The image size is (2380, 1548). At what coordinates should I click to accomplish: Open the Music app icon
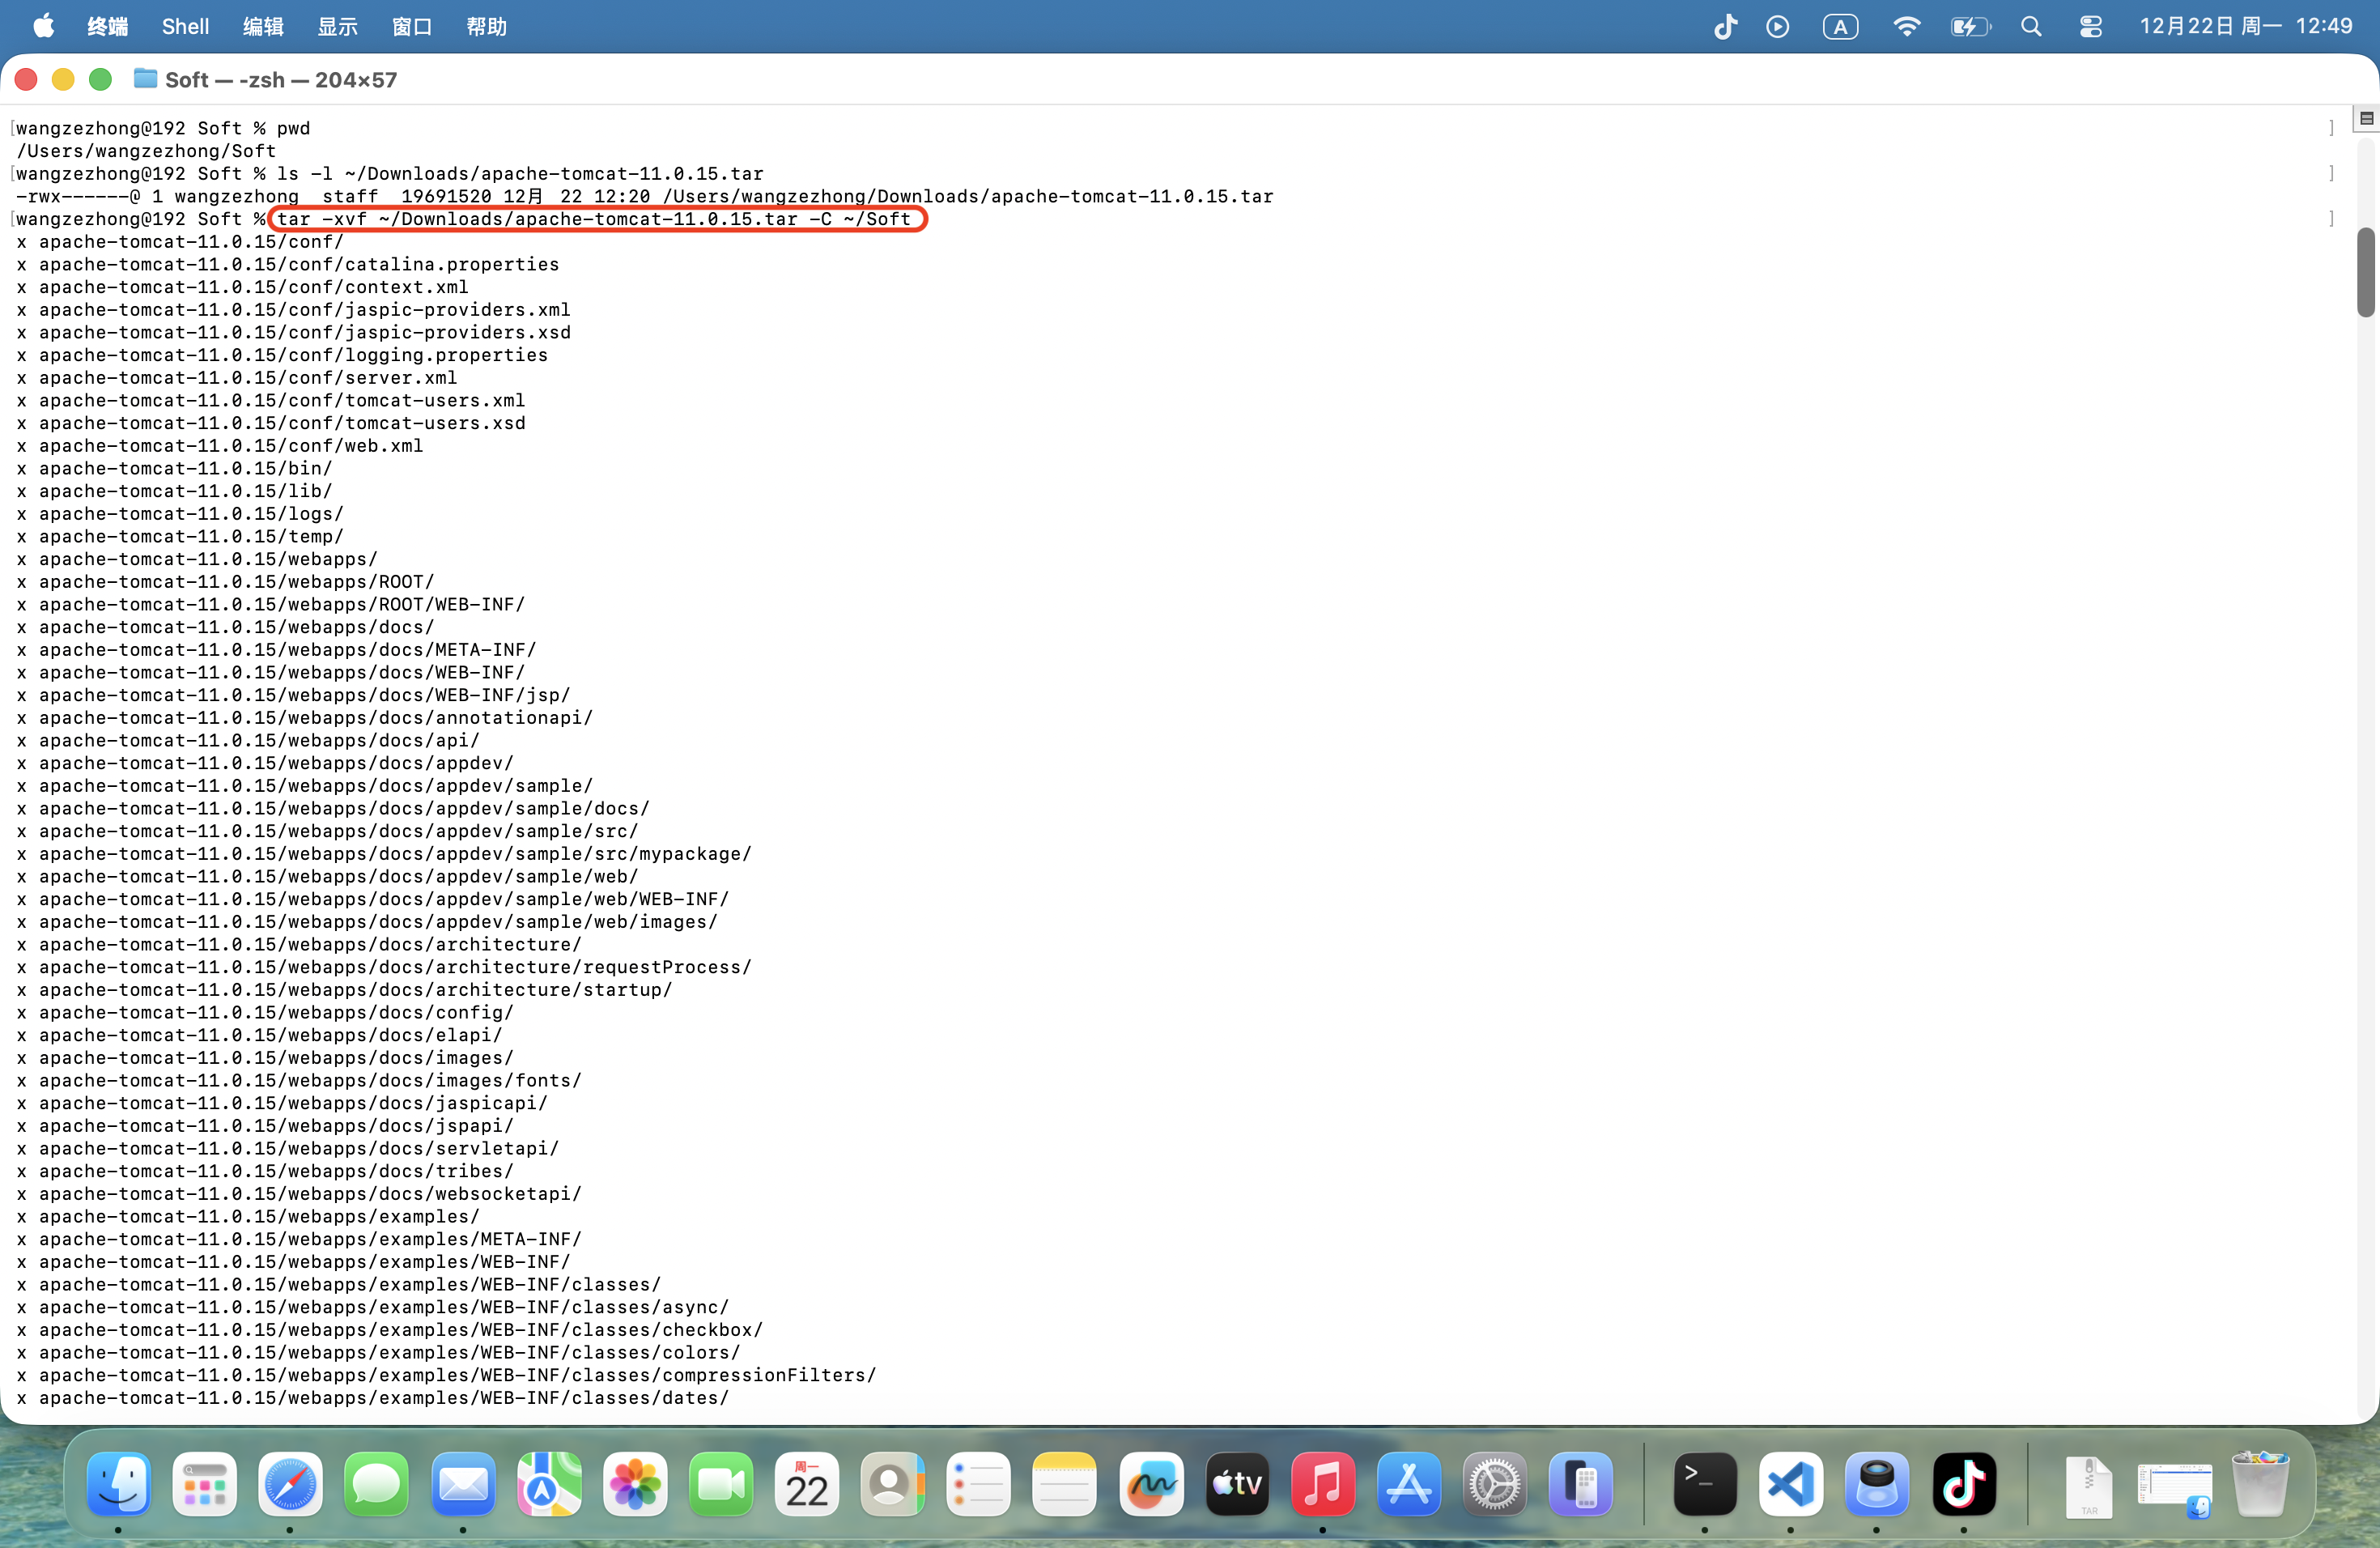[x=1323, y=1483]
